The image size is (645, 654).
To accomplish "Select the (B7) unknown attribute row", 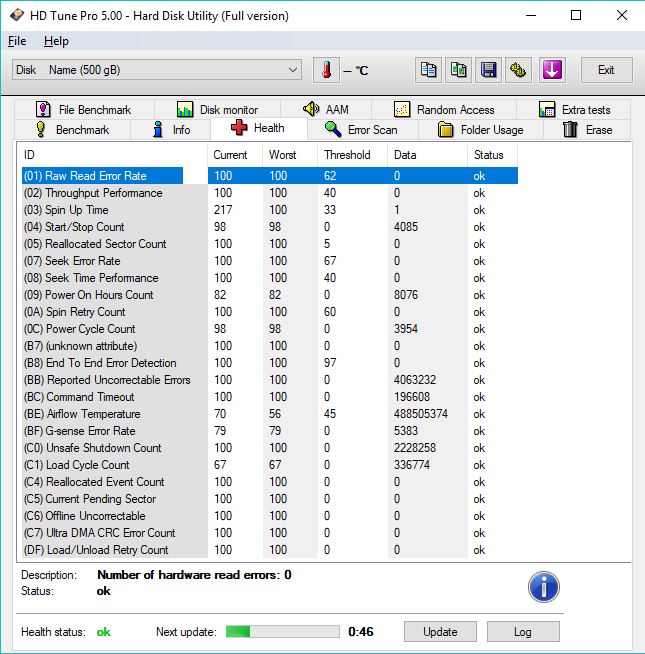I will pyautogui.click(x=270, y=346).
